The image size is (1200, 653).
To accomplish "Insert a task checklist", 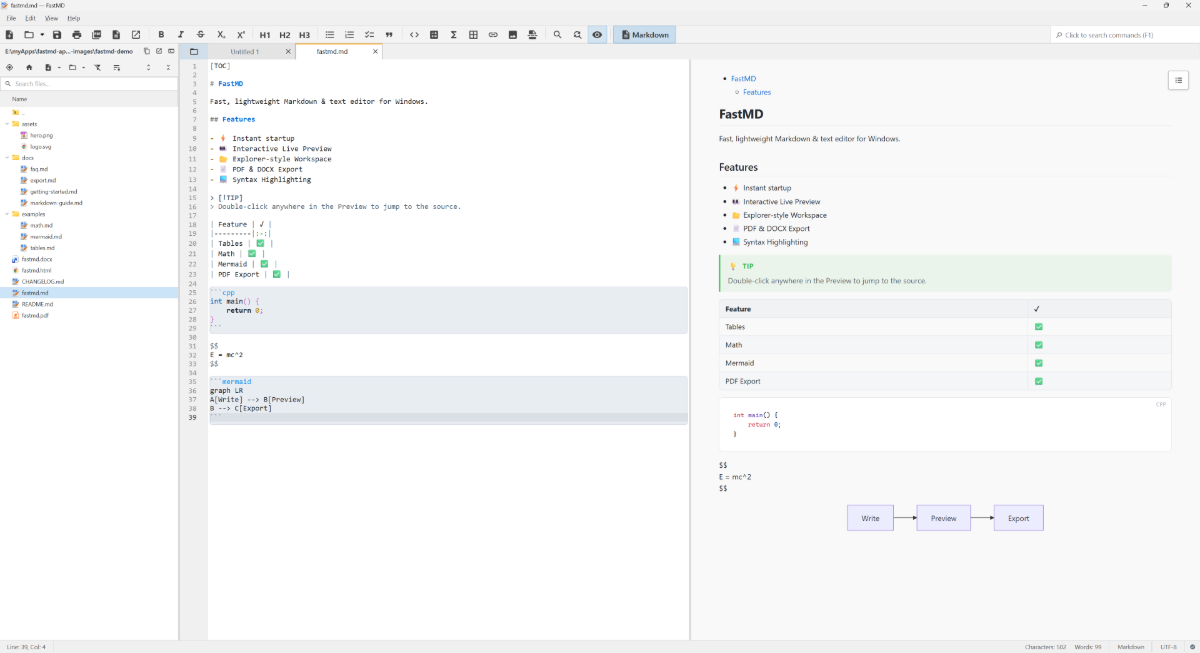I will click(369, 35).
